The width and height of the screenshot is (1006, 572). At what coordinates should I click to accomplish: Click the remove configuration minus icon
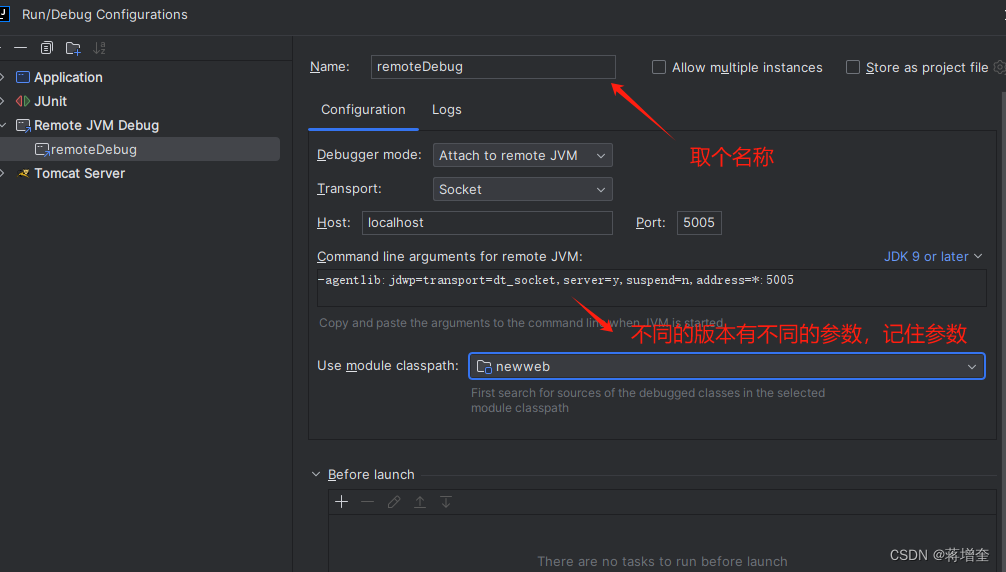21,48
